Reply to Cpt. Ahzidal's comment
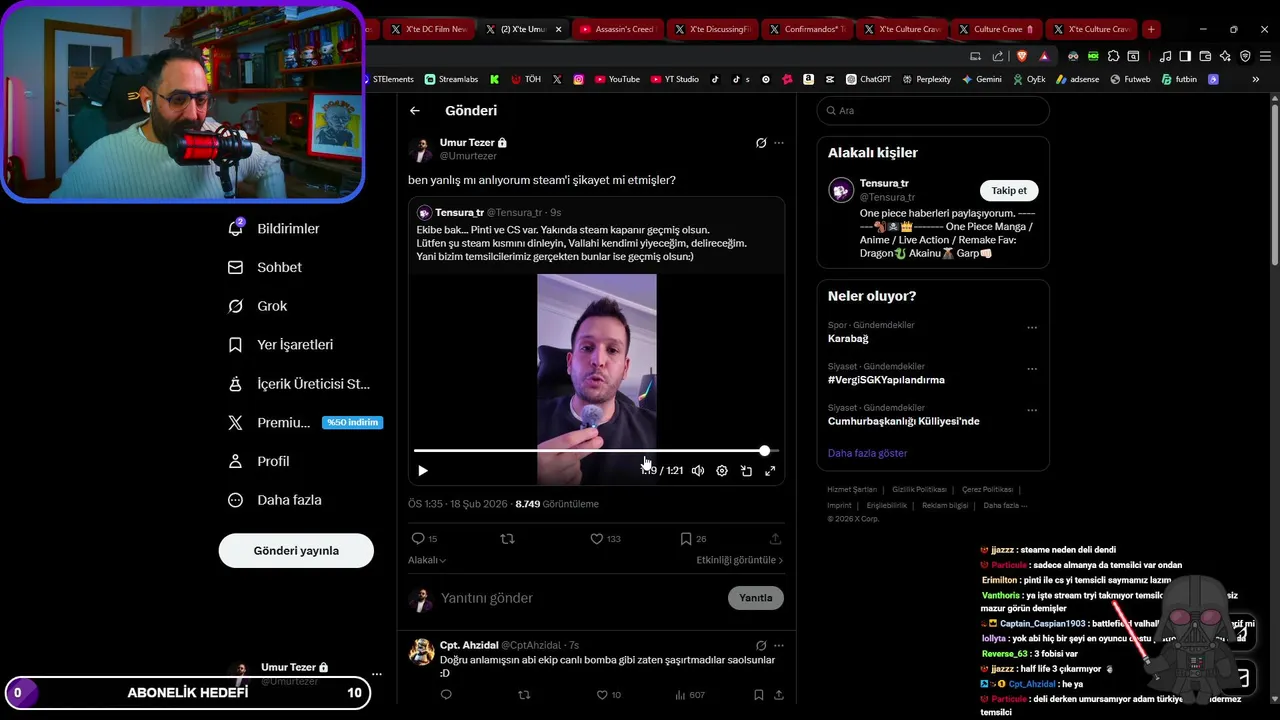This screenshot has height=720, width=1280. 446,695
